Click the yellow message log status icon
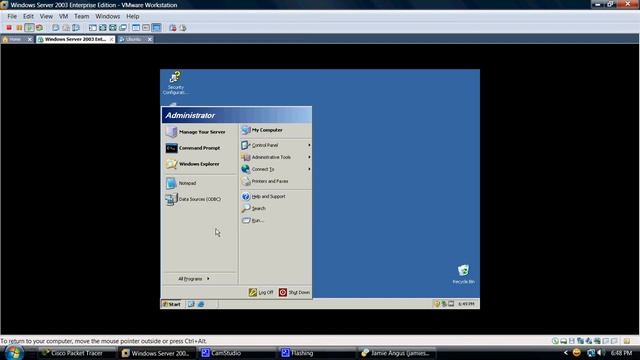 pos(627,341)
